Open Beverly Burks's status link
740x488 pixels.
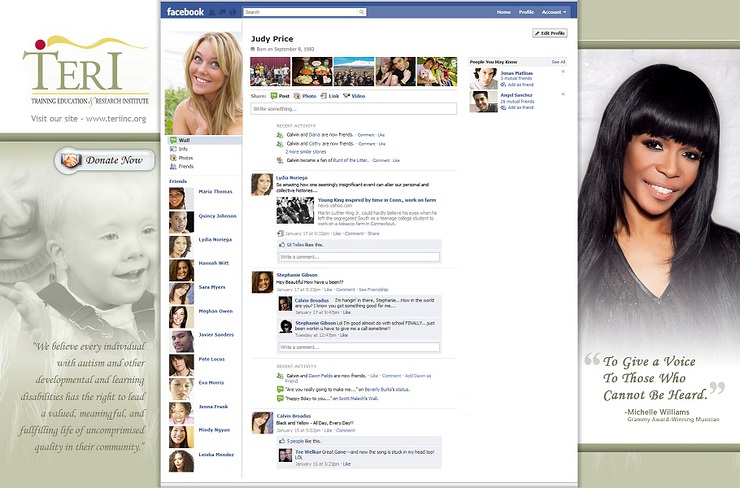[x=387, y=389]
